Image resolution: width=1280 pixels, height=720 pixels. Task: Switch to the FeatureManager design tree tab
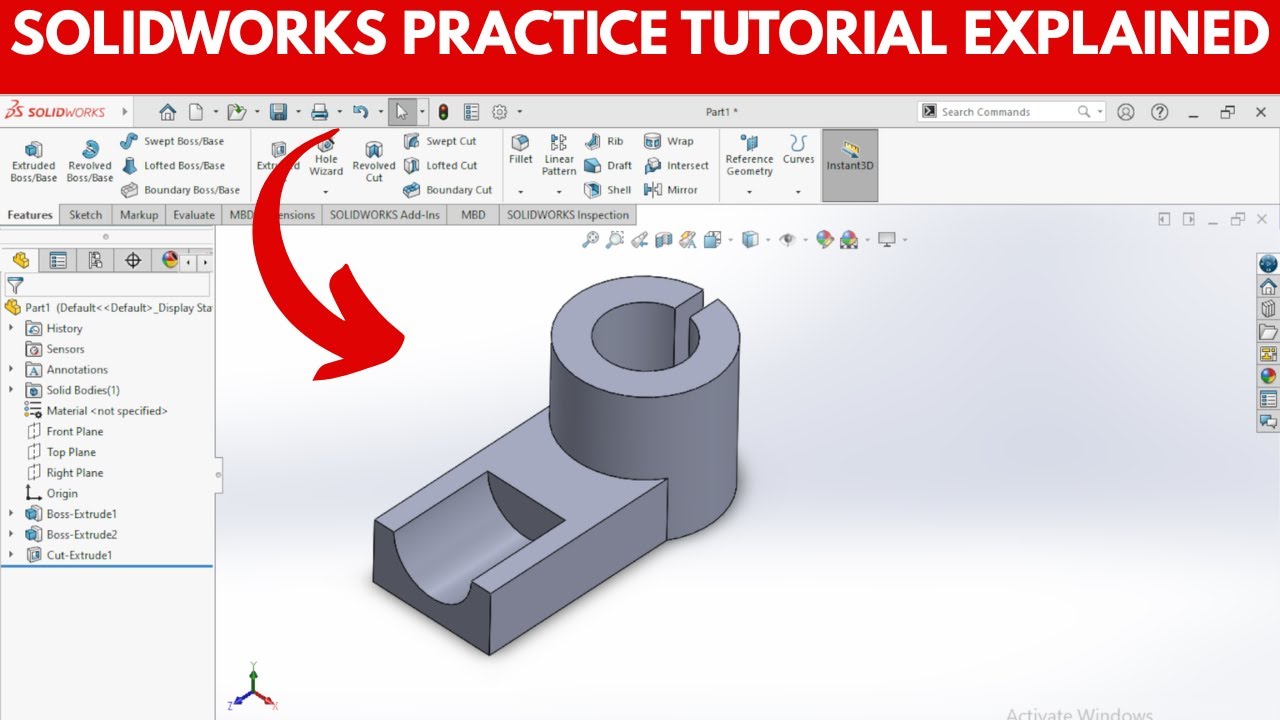pyautogui.click(x=21, y=261)
